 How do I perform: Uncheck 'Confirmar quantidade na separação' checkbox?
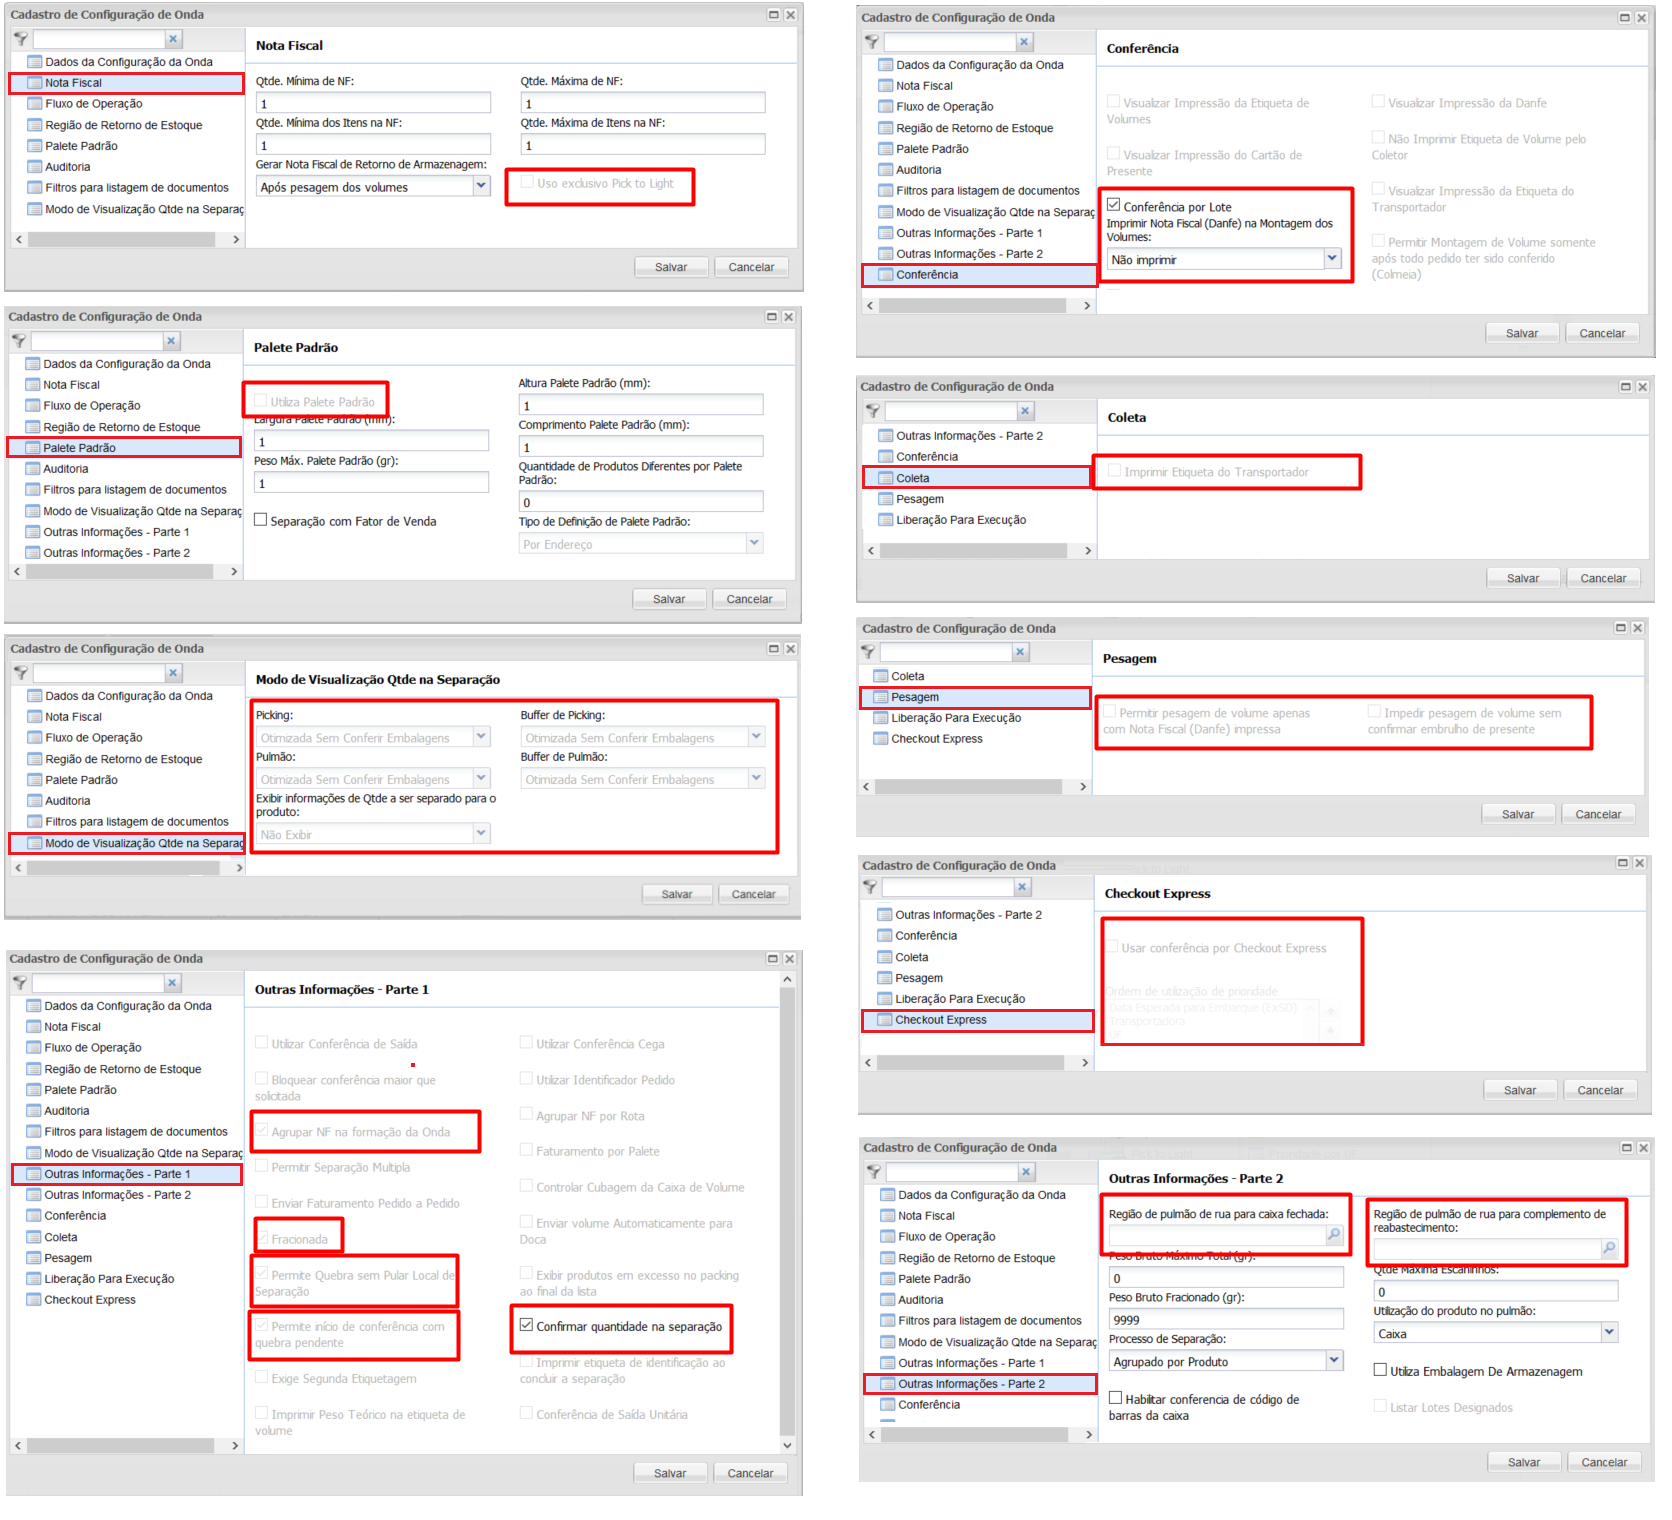(526, 1325)
